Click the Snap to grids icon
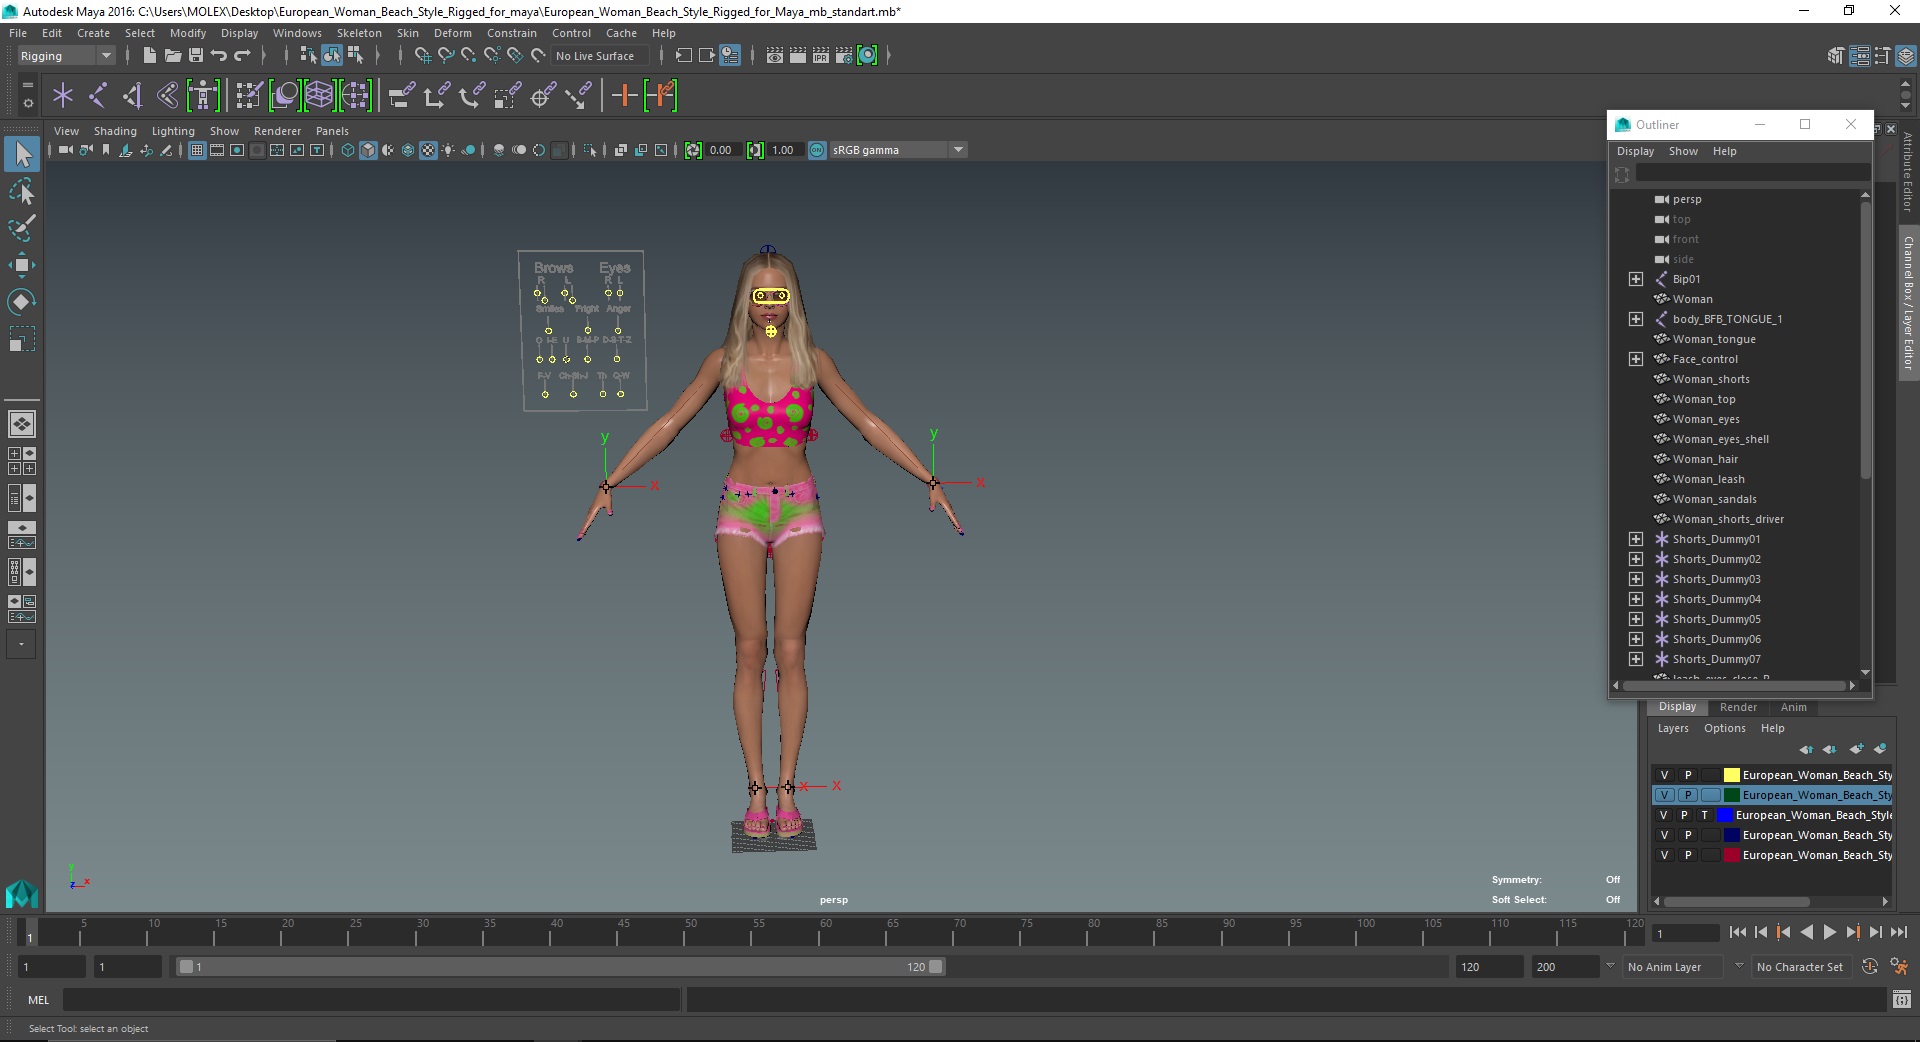Viewport: 1920px width, 1042px height. (422, 56)
